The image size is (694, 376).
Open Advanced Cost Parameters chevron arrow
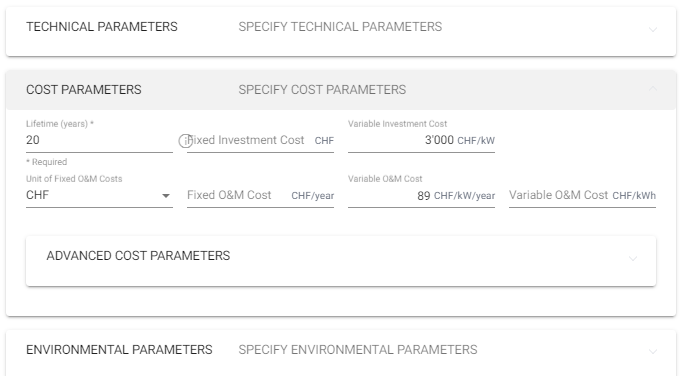[633, 258]
